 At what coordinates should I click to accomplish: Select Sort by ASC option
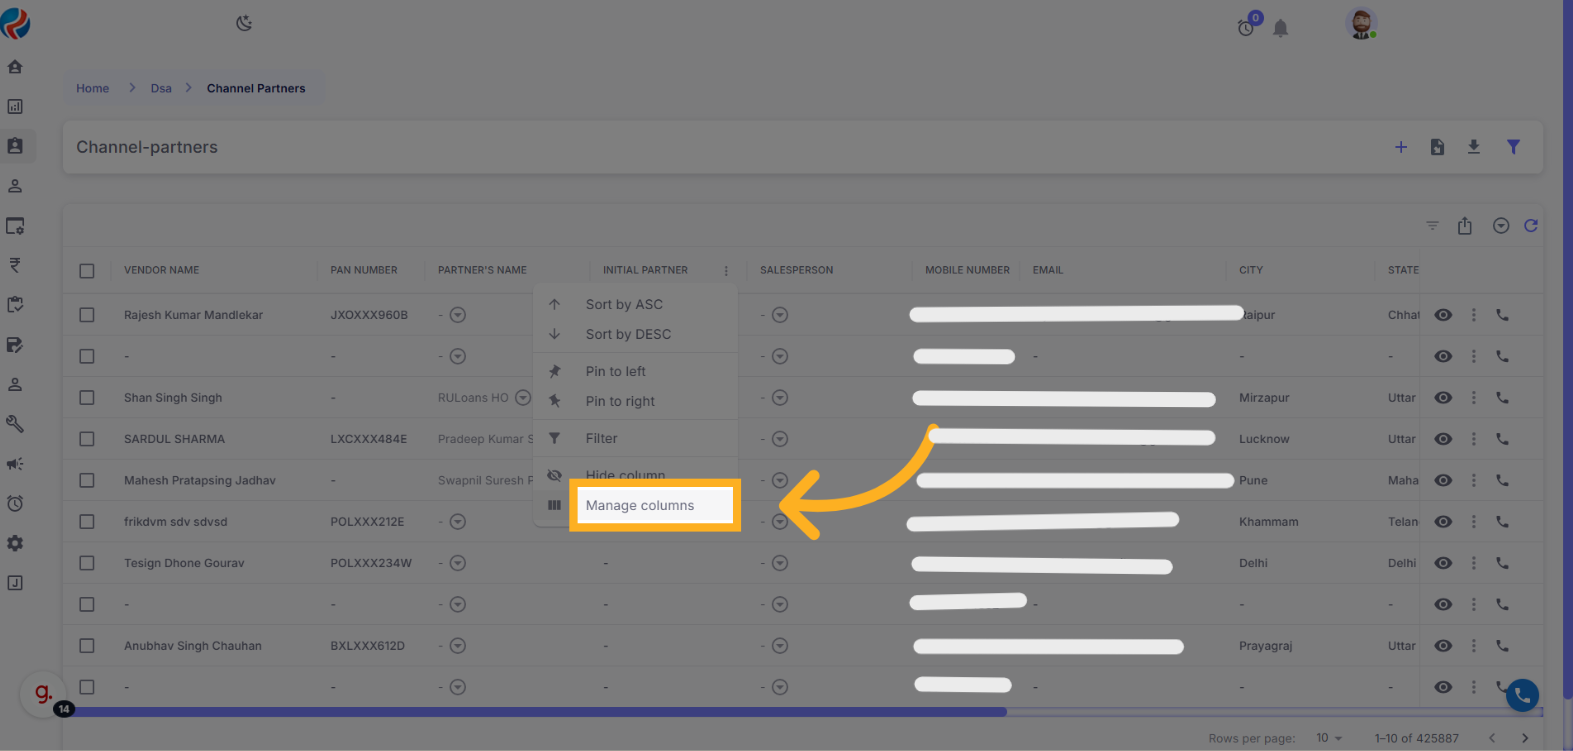coord(624,305)
